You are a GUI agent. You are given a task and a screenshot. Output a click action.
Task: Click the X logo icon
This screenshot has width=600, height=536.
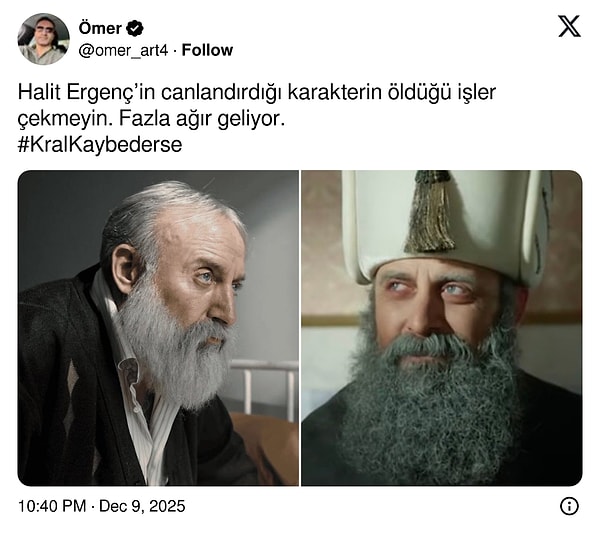click(x=569, y=26)
